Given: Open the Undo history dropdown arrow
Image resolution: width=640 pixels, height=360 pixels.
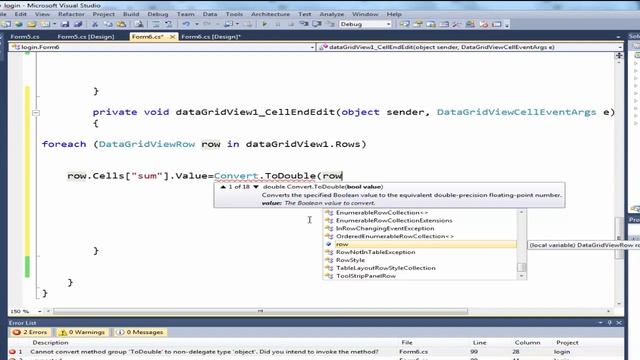Looking at the screenshot, I should 196,24.
